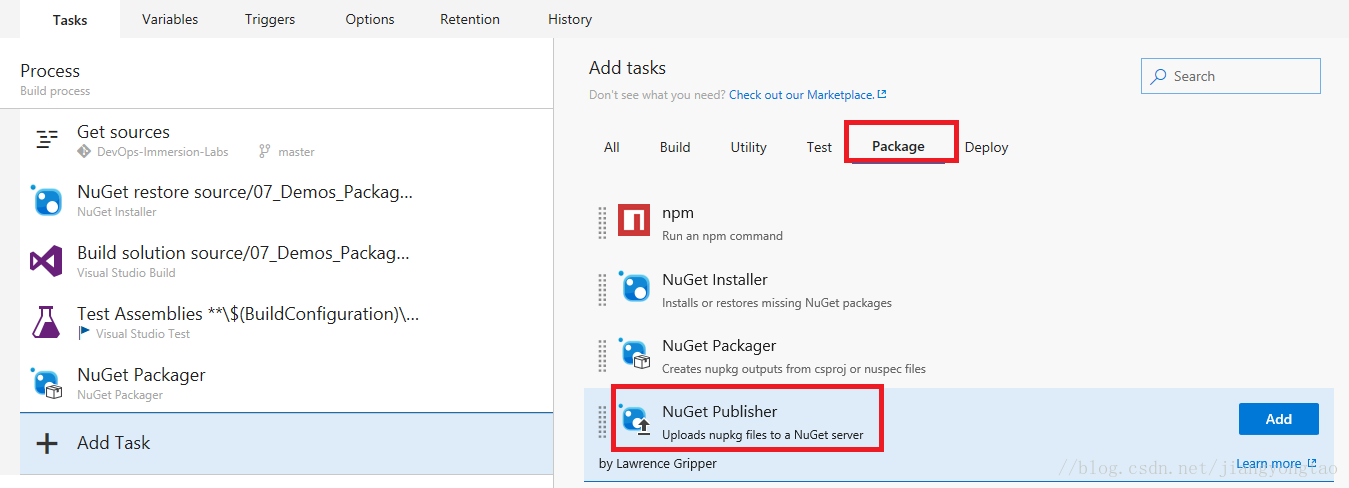The image size is (1349, 488).
Task: Click the magnifier icon in Search box
Action: (1159, 76)
